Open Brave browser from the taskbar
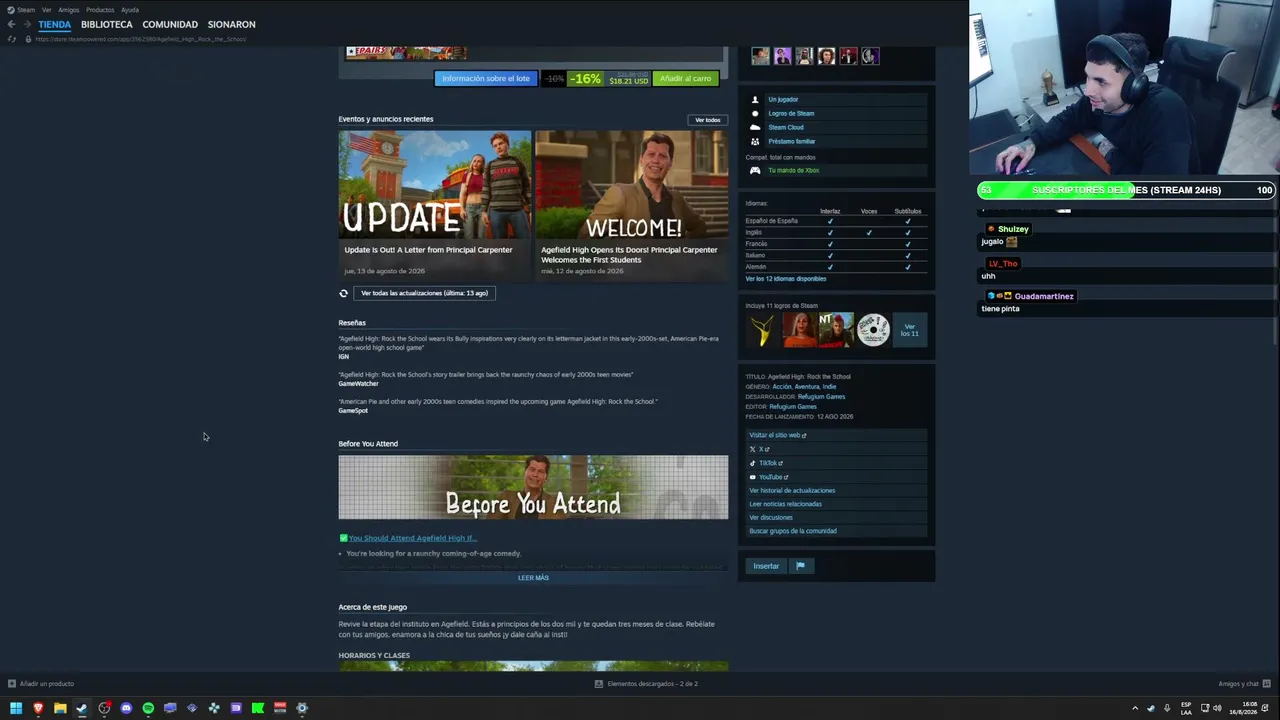The image size is (1280, 720). (x=38, y=708)
